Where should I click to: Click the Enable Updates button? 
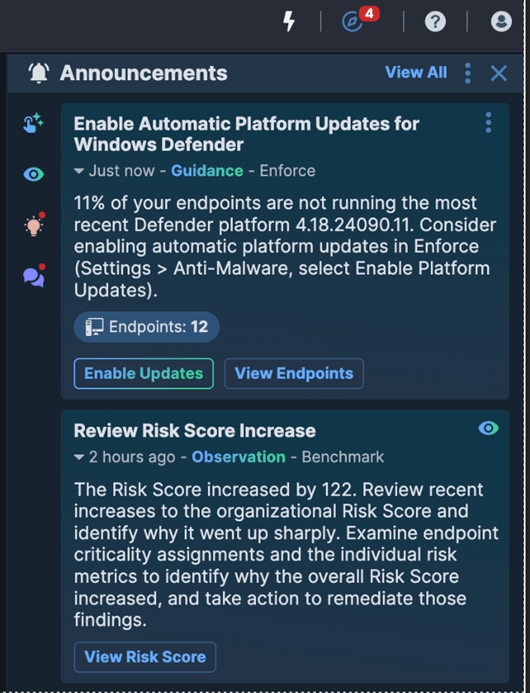pyautogui.click(x=144, y=373)
